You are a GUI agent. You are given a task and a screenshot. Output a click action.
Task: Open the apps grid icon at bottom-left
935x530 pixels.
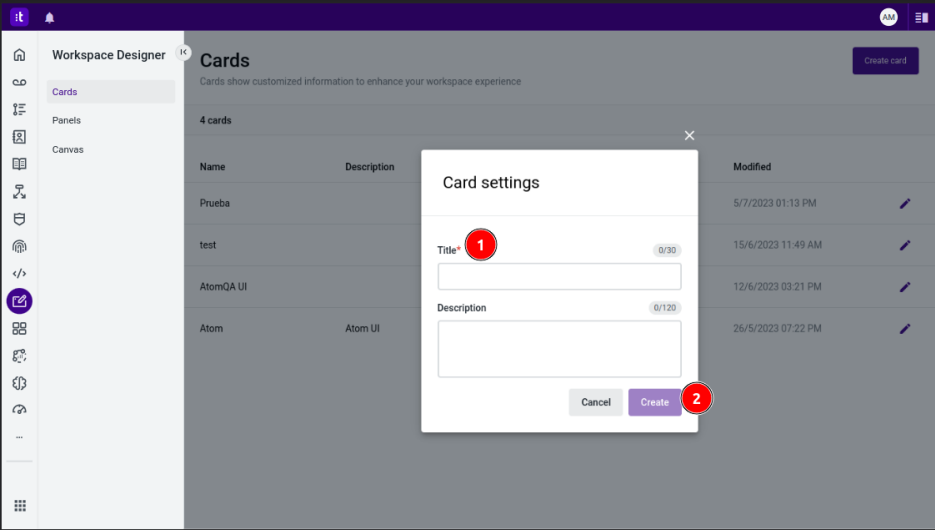pyautogui.click(x=19, y=506)
